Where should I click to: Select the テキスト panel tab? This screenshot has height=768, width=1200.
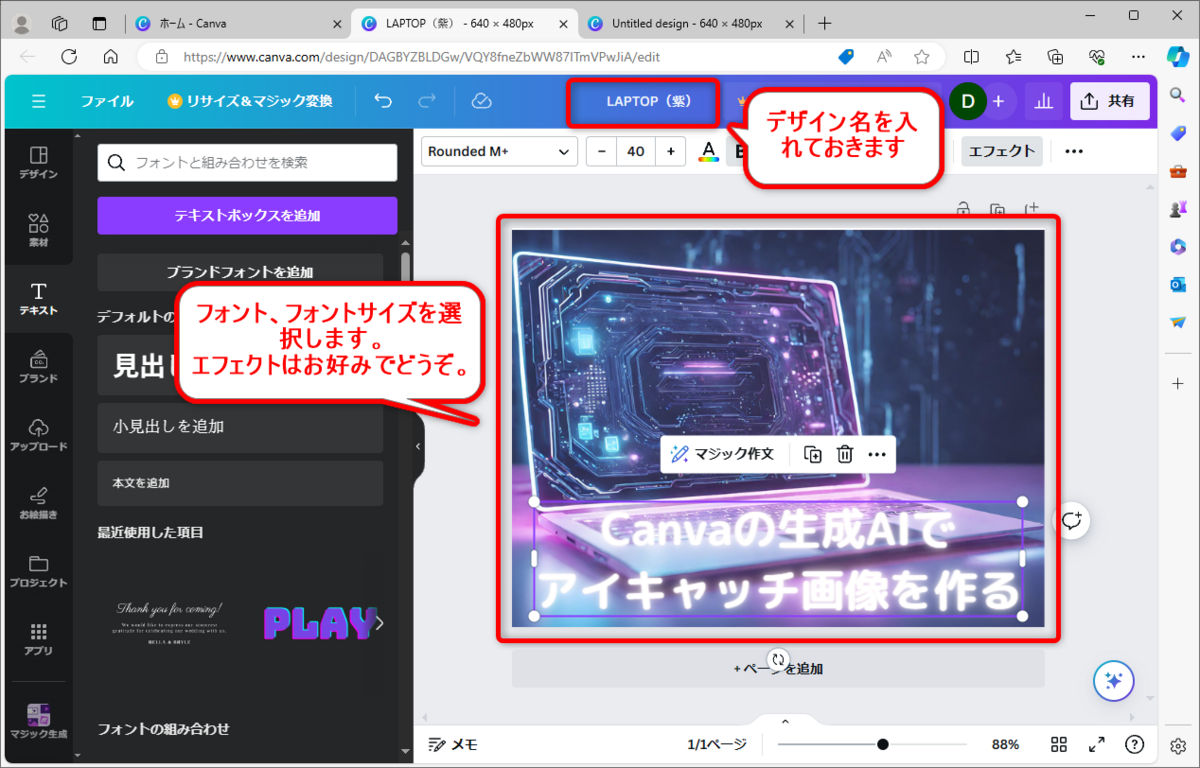pos(38,299)
